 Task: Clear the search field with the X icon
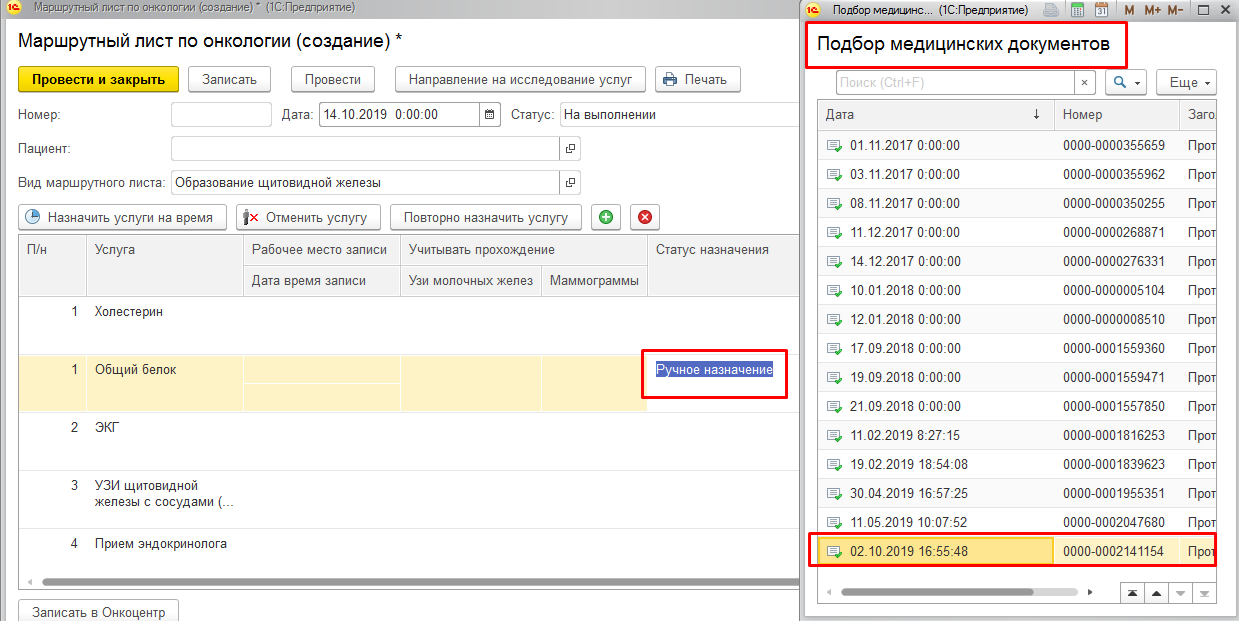[1085, 82]
